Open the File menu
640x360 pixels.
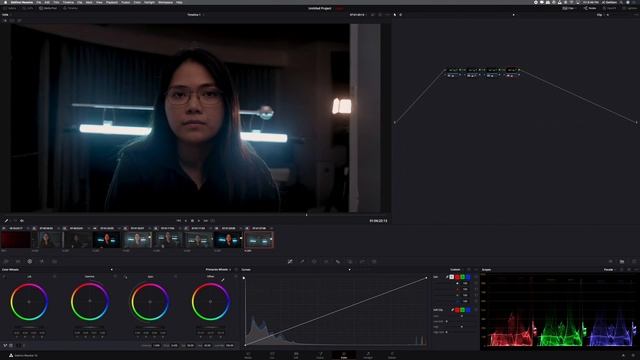(x=38, y=2)
